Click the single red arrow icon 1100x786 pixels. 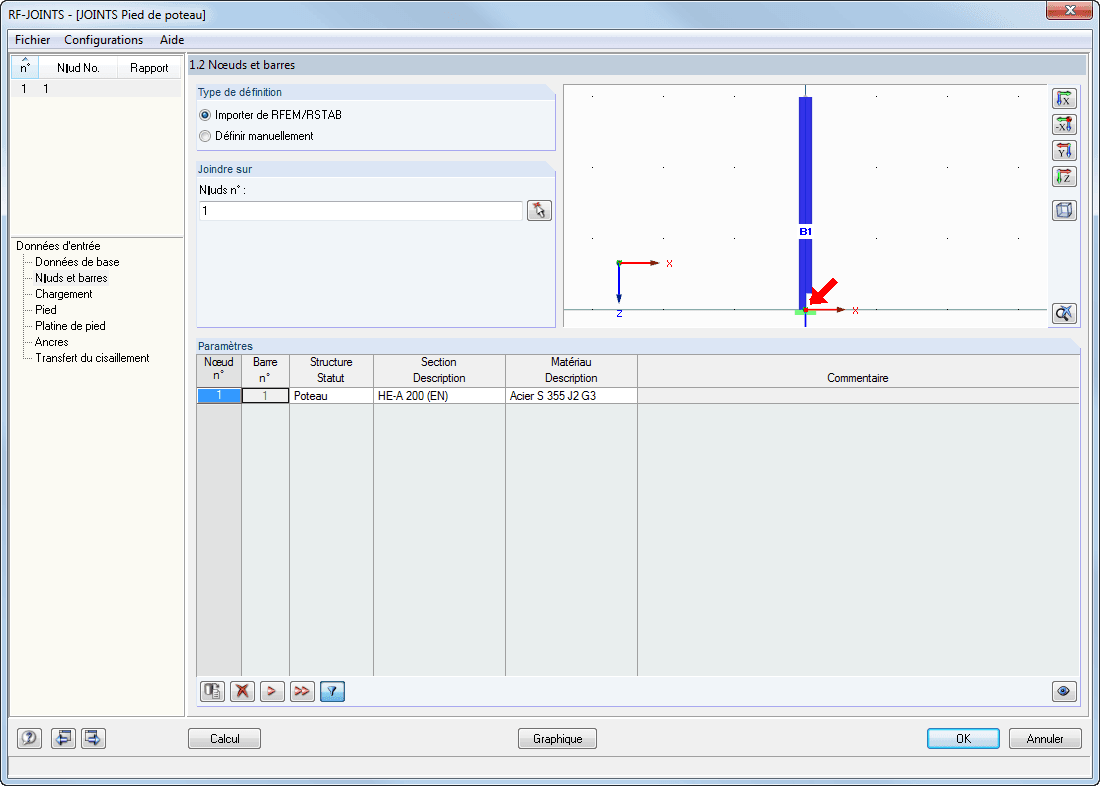[272, 692]
